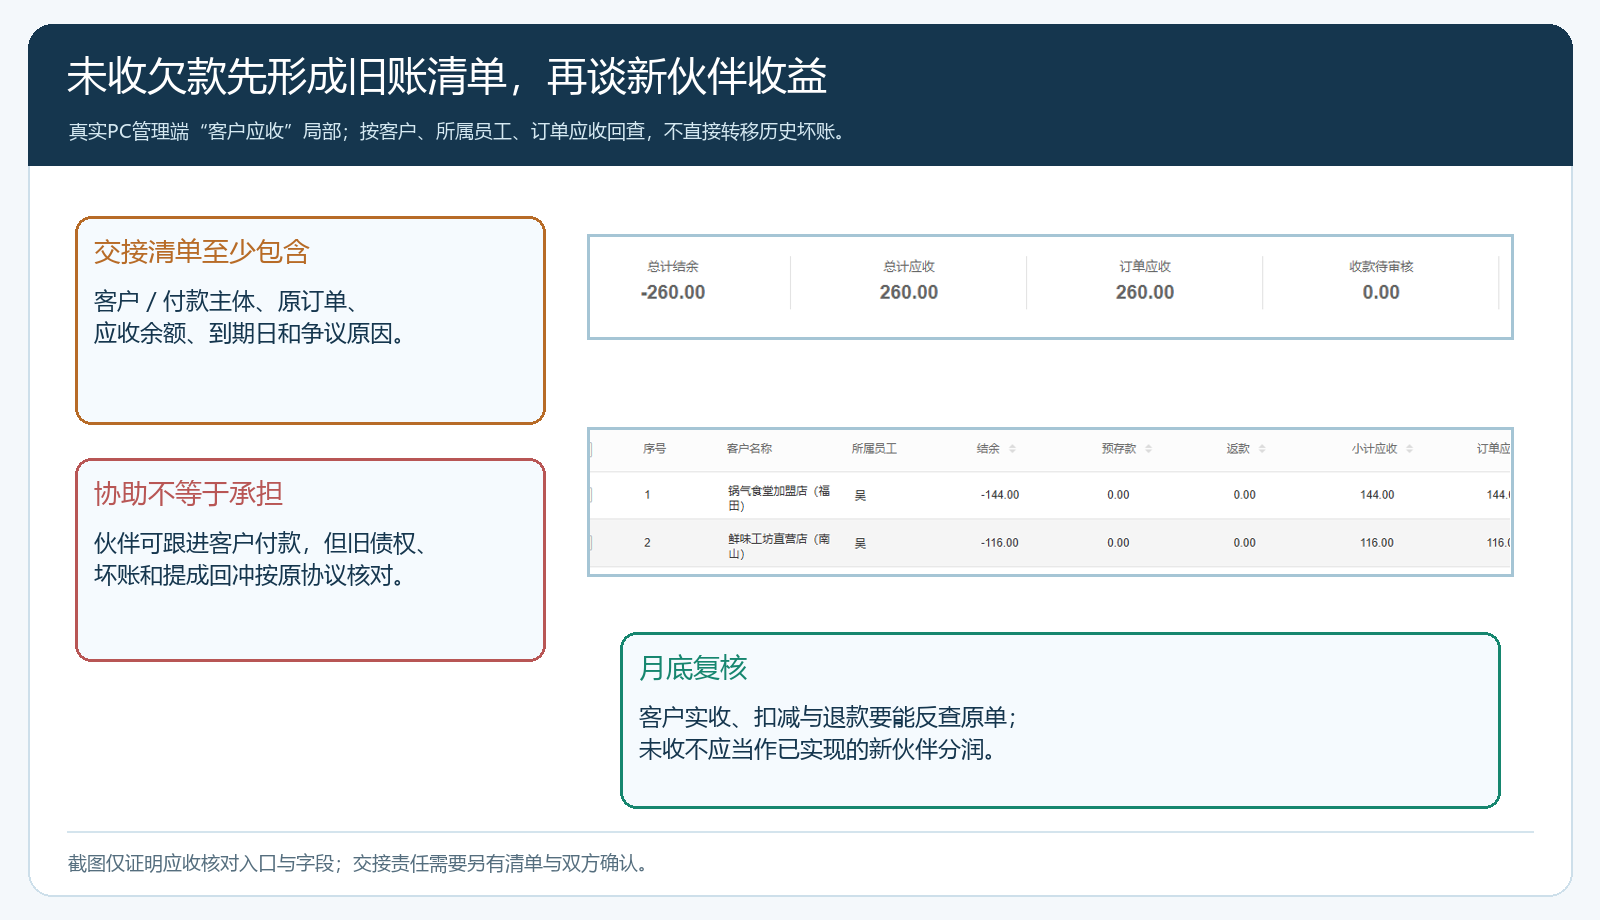
Task: Click the 所属员工 column header
Action: 874,449
